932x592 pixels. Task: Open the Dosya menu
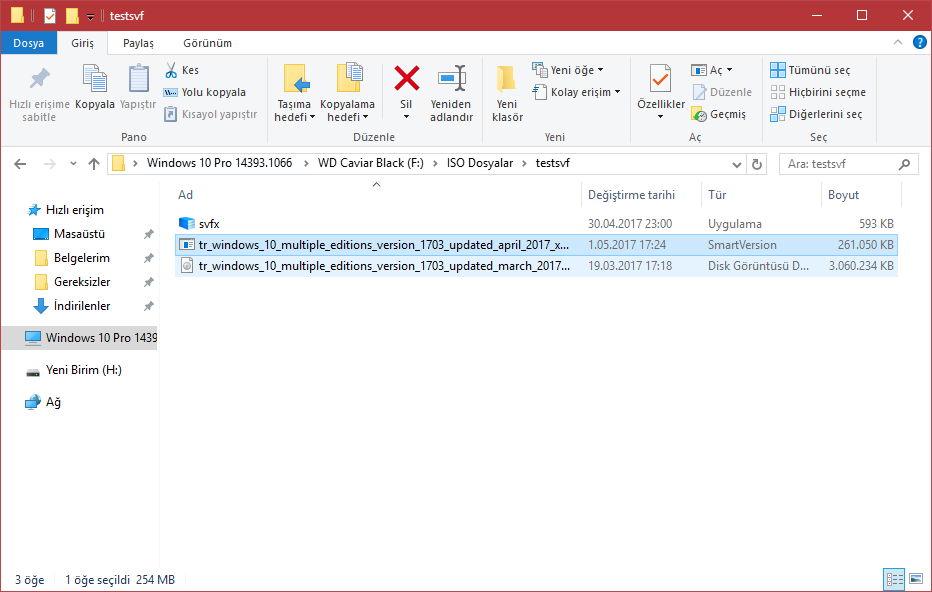tap(29, 43)
